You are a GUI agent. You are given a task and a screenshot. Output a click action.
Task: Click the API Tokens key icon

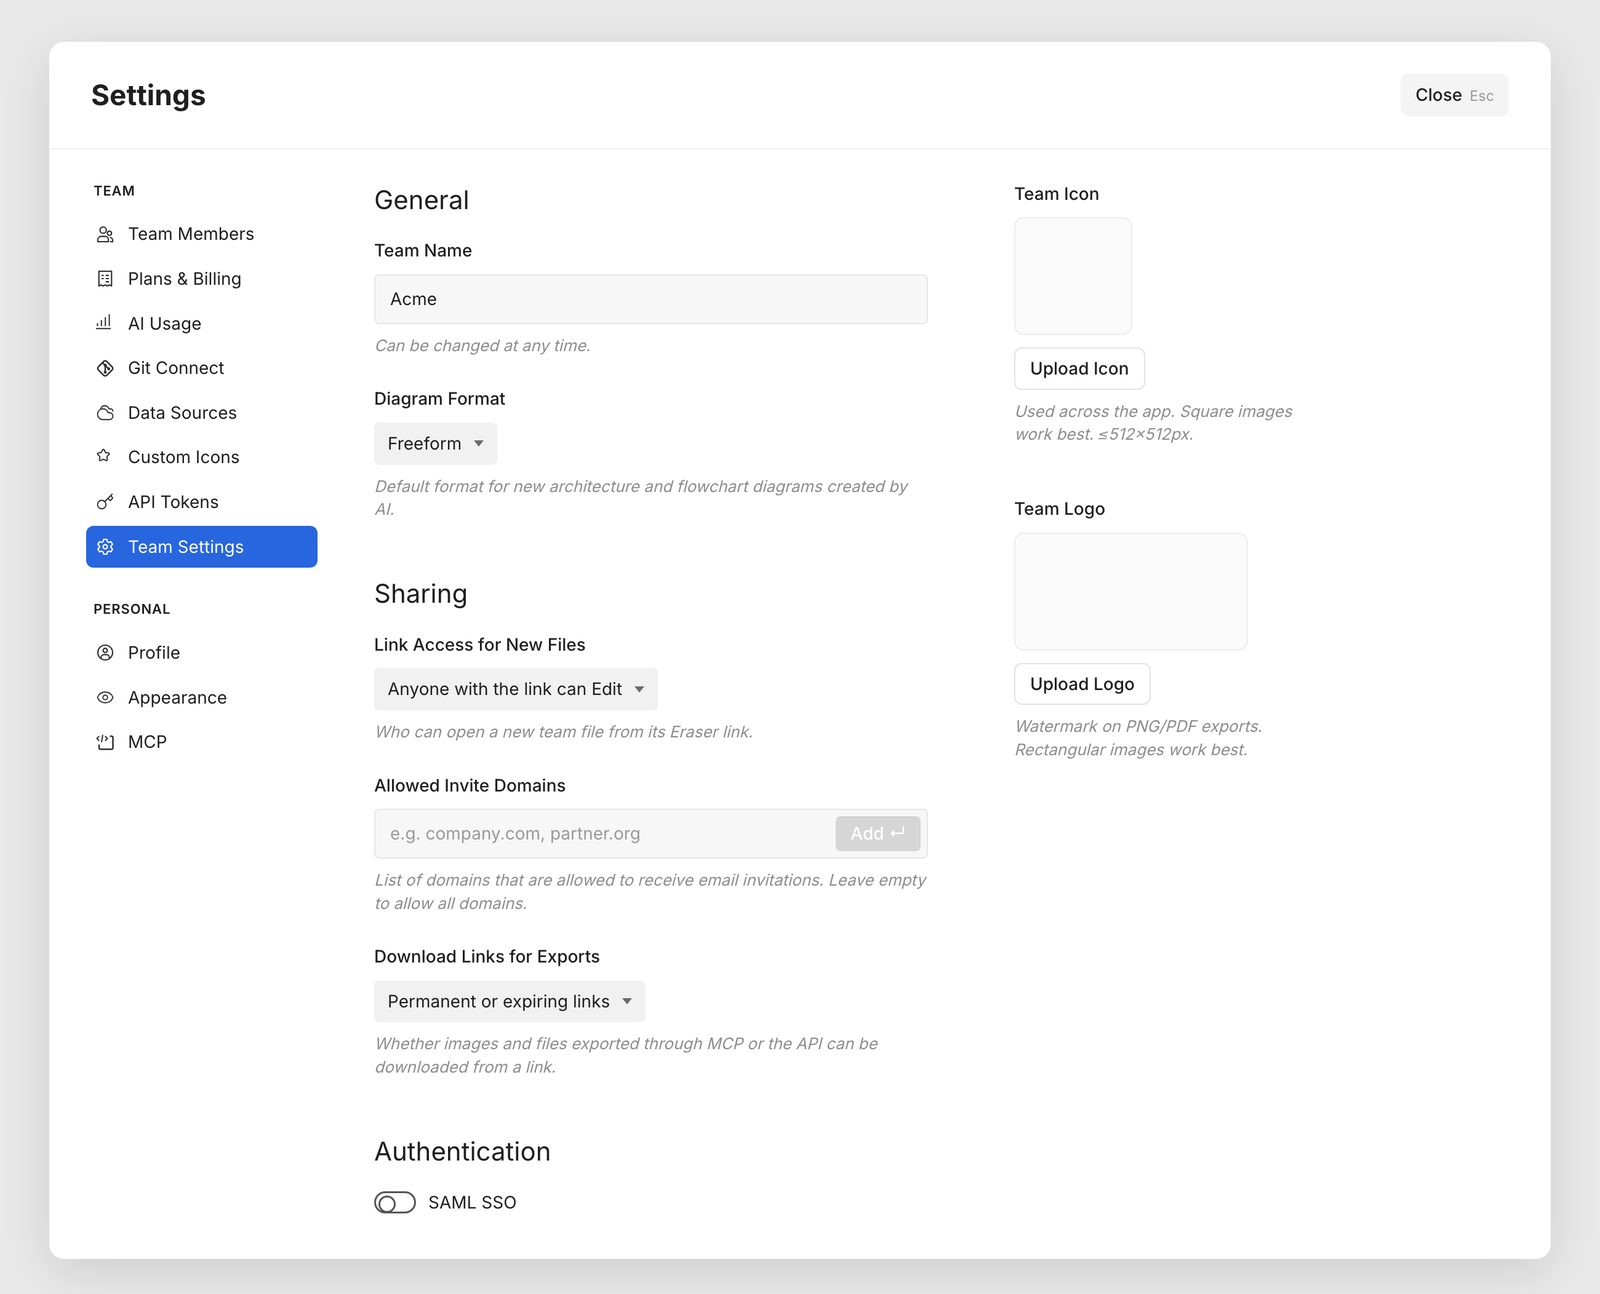pyautogui.click(x=105, y=502)
